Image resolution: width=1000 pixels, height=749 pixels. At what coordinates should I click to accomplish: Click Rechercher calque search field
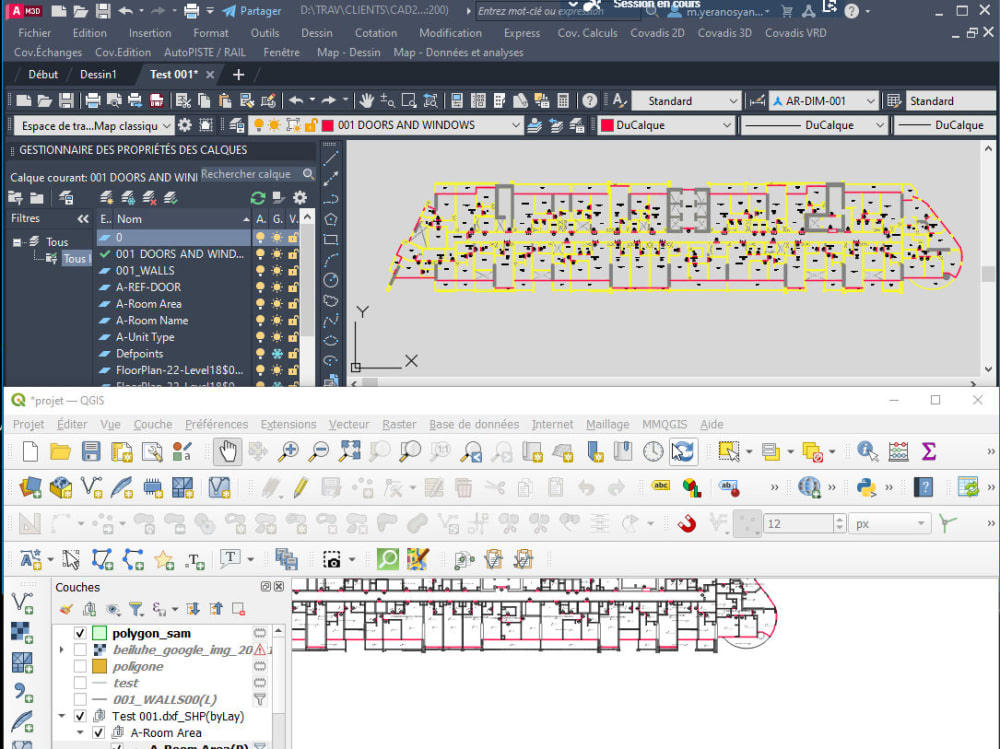click(251, 174)
